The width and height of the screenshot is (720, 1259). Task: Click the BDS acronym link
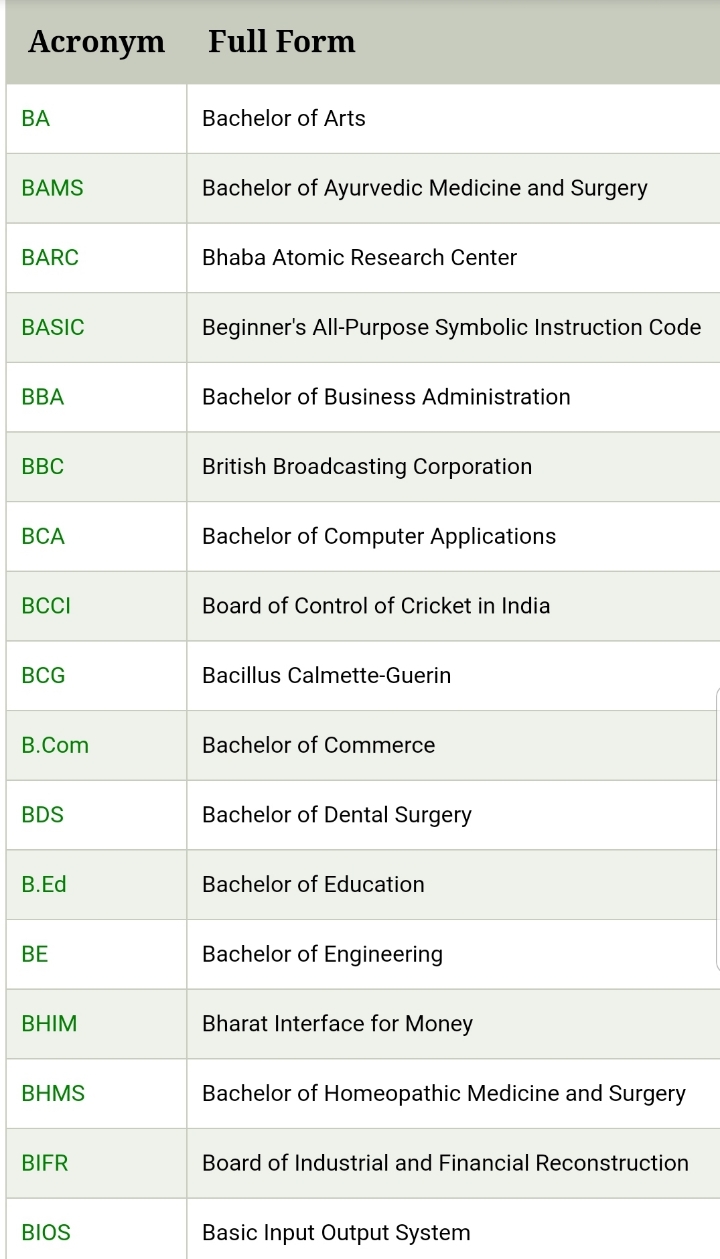click(x=43, y=815)
